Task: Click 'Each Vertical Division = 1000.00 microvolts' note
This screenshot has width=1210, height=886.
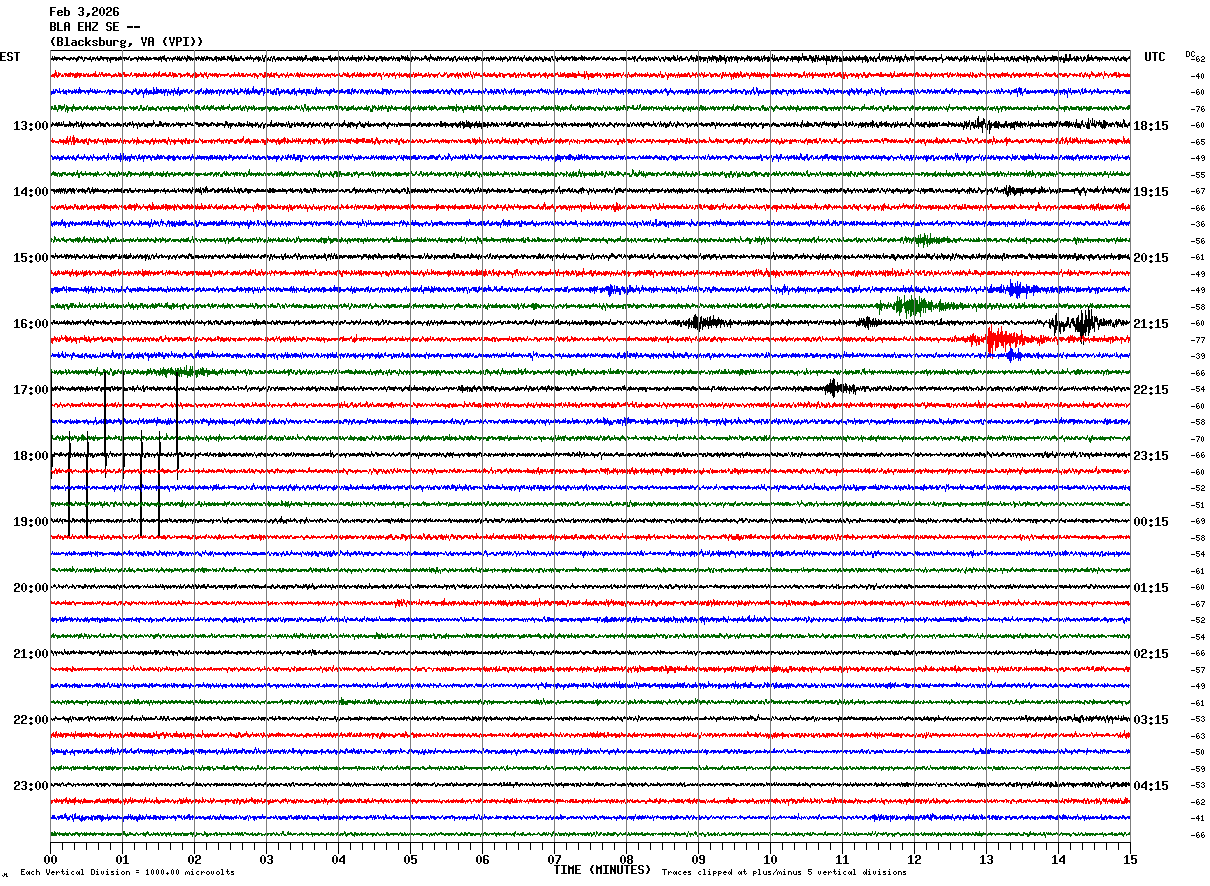Action: pyautogui.click(x=127, y=873)
